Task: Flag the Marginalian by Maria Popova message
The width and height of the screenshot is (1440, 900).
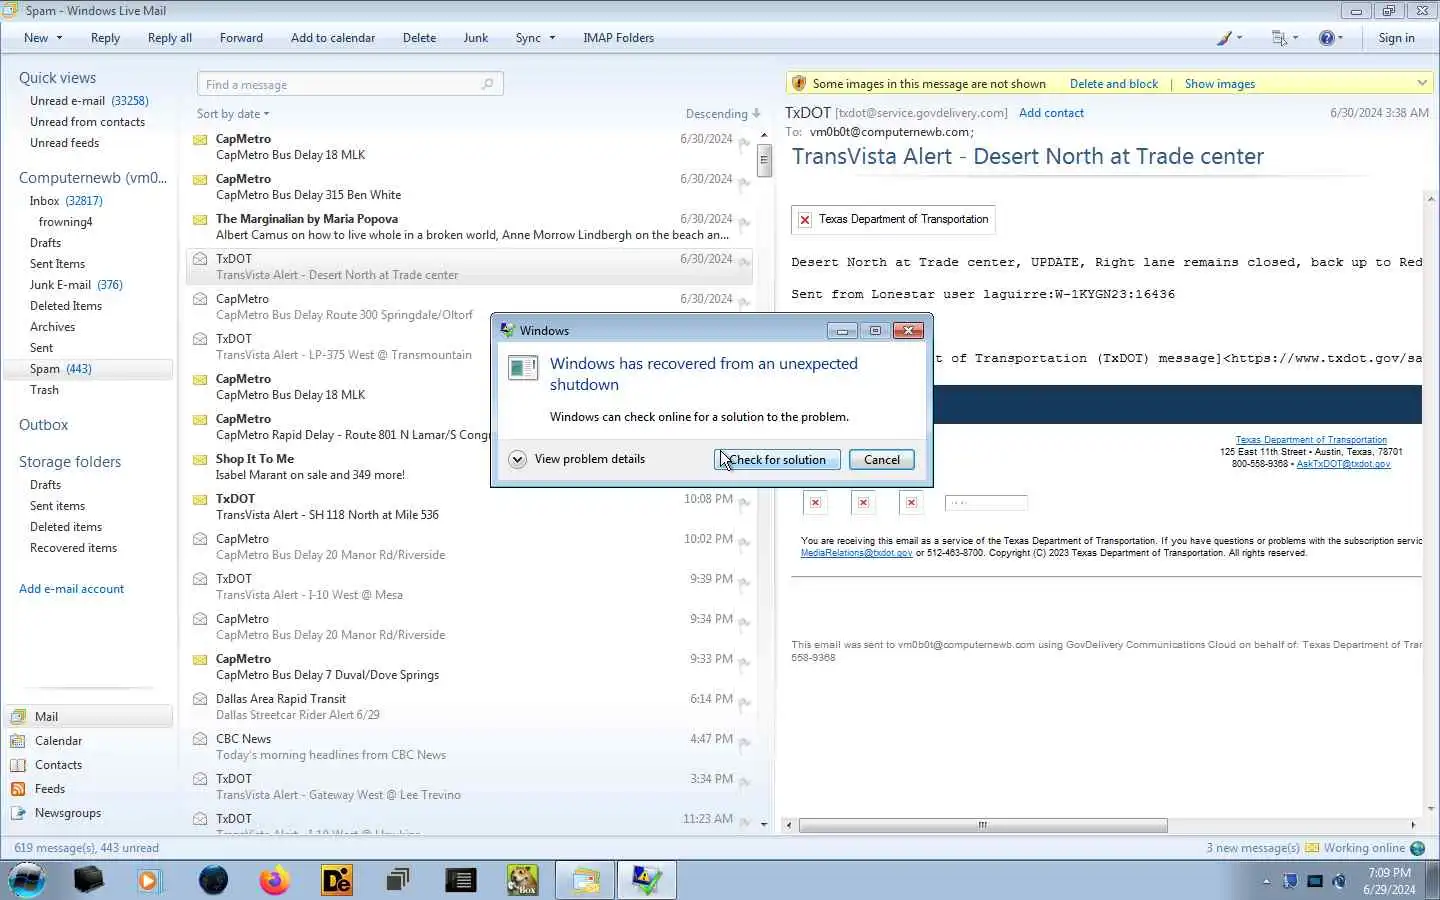Action: (x=744, y=223)
